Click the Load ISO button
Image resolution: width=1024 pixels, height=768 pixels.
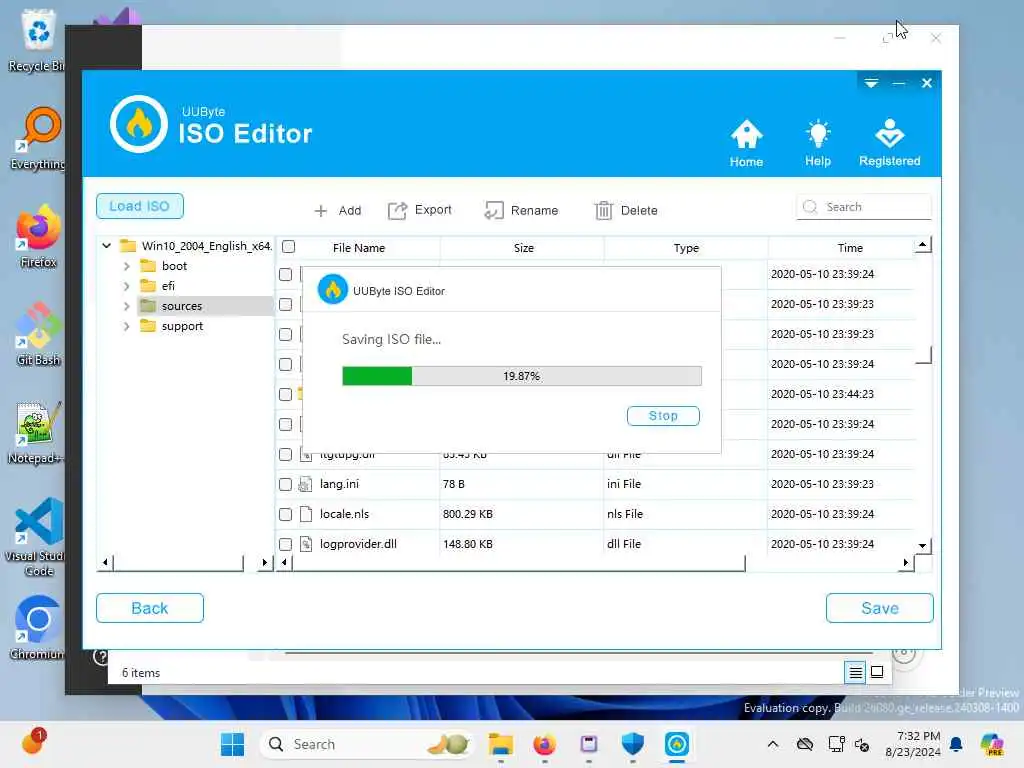point(140,206)
